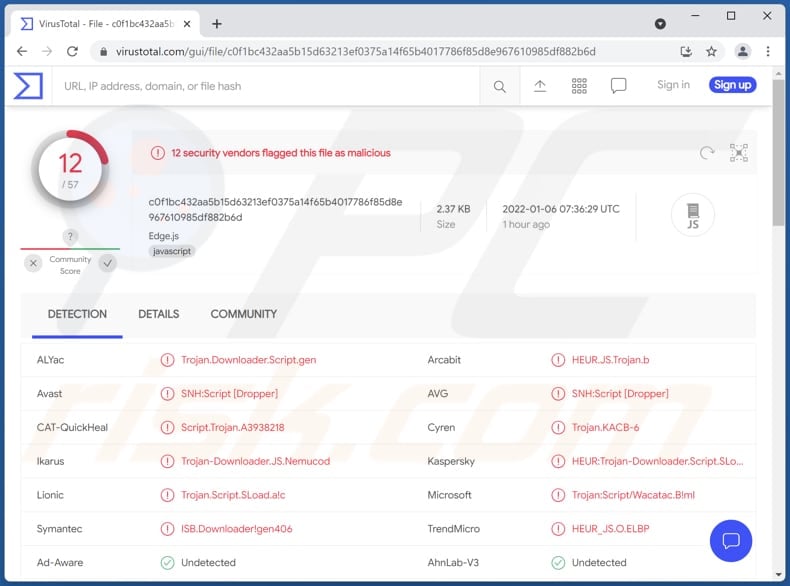Click the TrendMicro vendor name
This screenshot has width=790, height=586.
pos(453,529)
